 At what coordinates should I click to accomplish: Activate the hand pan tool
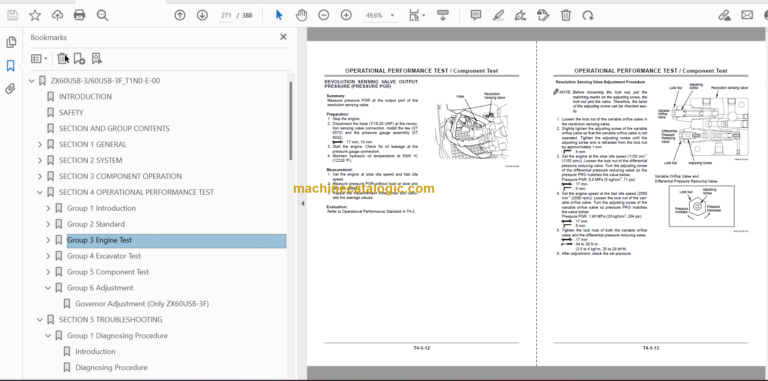[301, 15]
